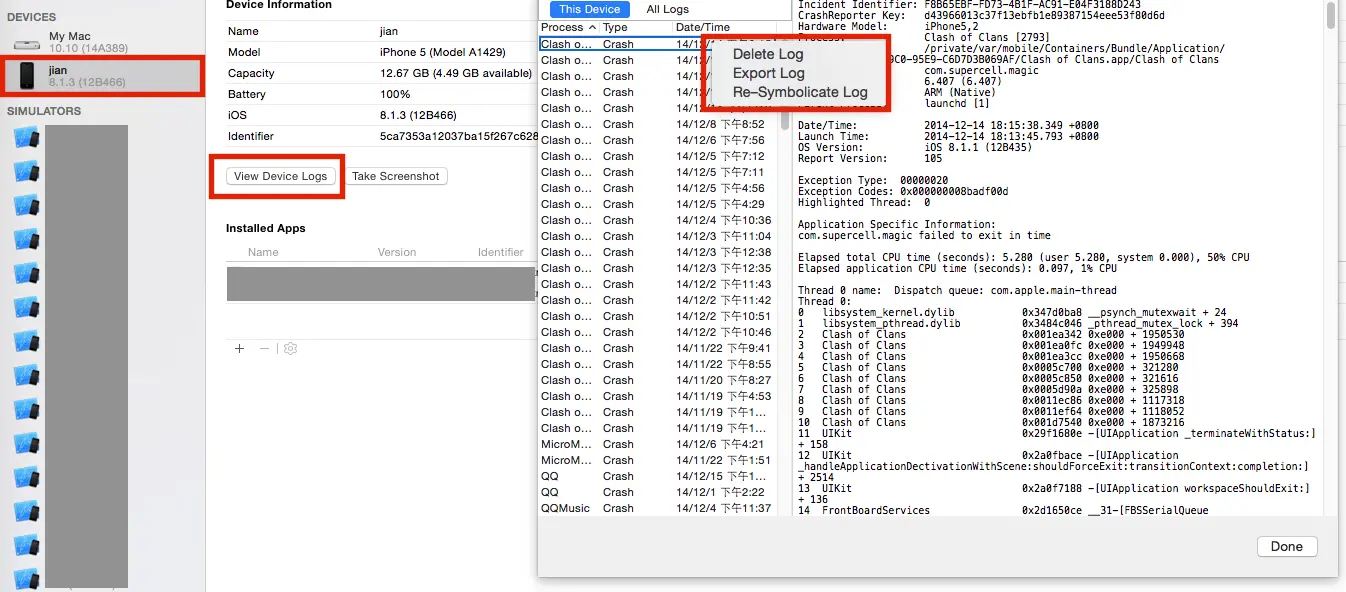Select crash log dated 14/12/3 下午12:38
Image resolution: width=1346 pixels, height=592 pixels.
pos(658,252)
